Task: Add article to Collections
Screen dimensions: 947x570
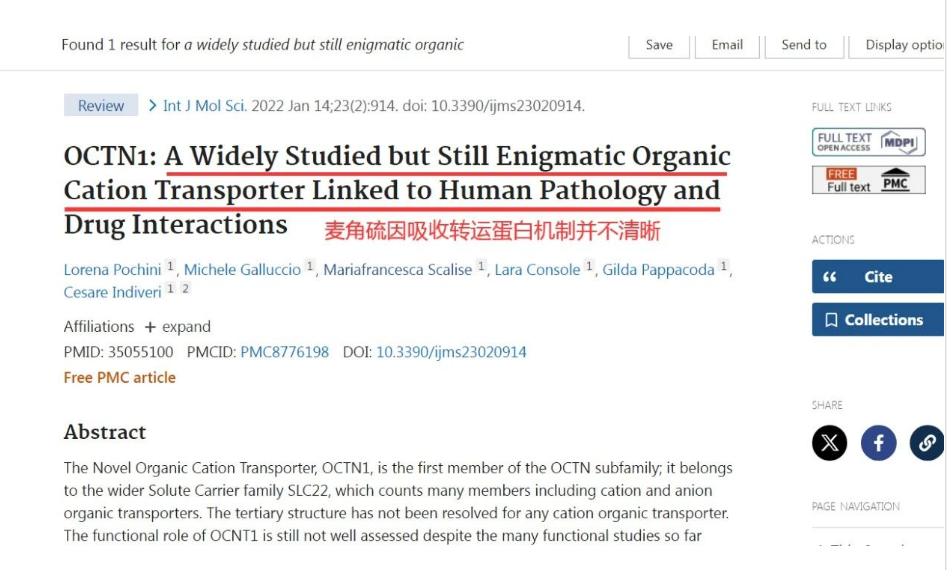Action: tap(877, 320)
